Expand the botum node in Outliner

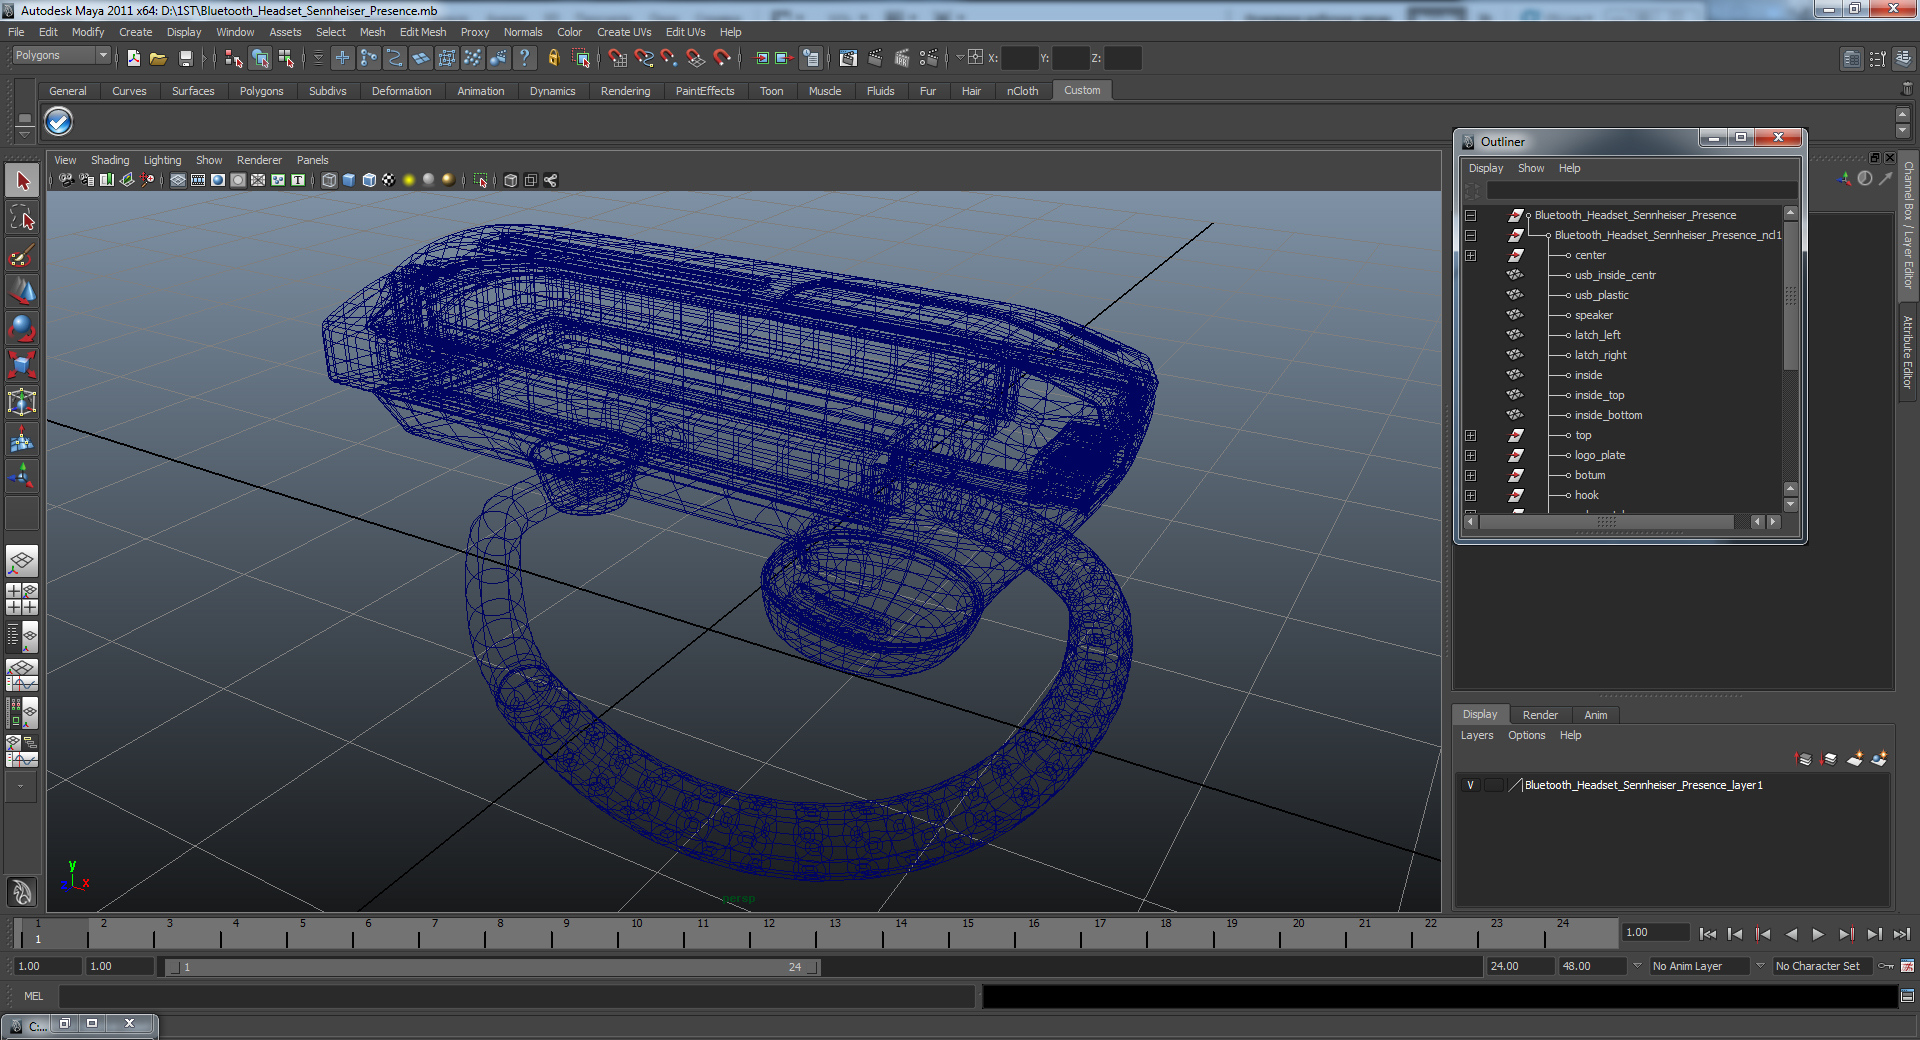point(1470,475)
